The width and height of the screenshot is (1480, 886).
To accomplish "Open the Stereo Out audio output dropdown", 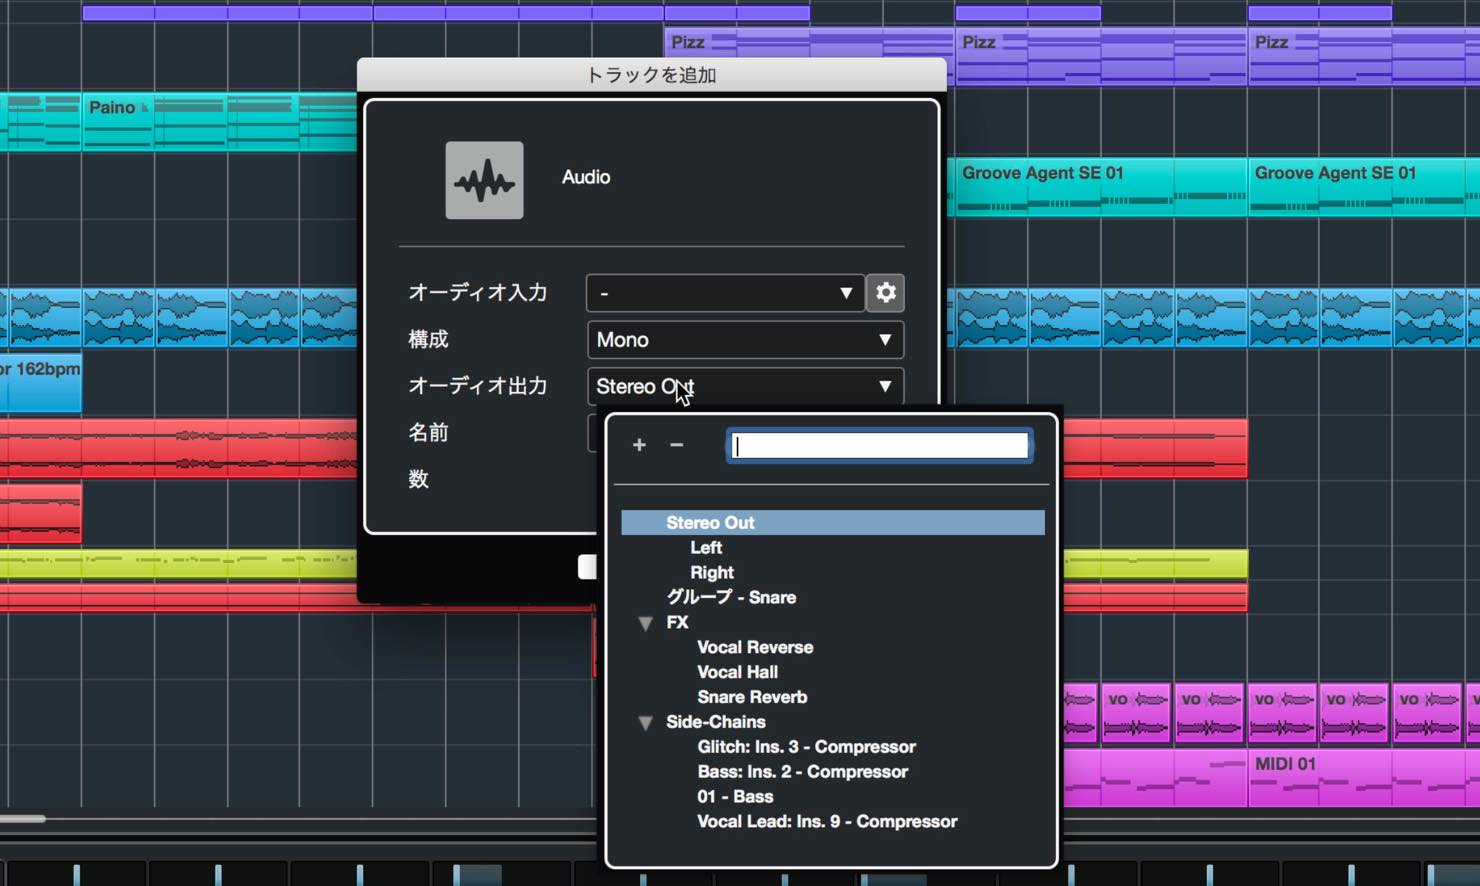I will [745, 386].
